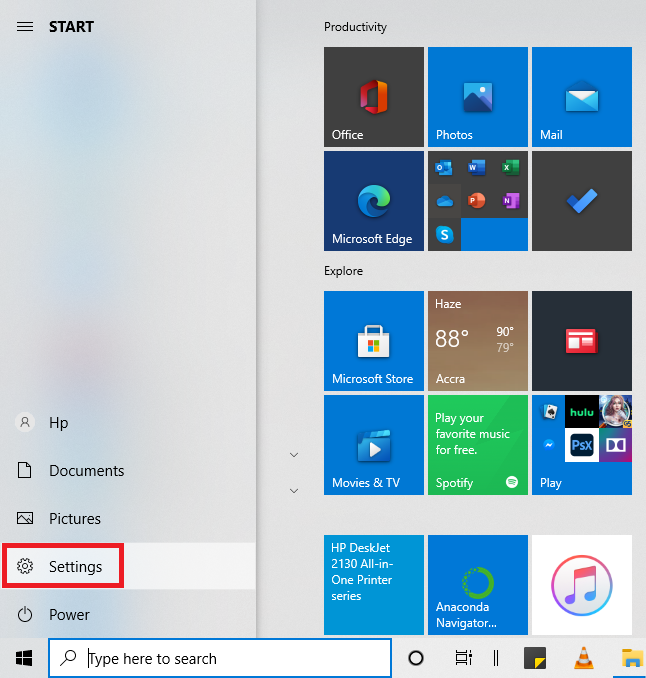646x678 pixels.
Task: Click the Windows Start button
Action: click(24, 659)
